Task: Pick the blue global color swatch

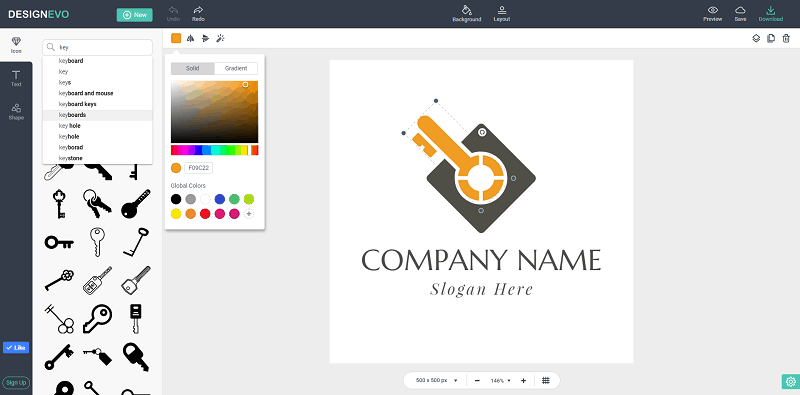Action: [219, 199]
